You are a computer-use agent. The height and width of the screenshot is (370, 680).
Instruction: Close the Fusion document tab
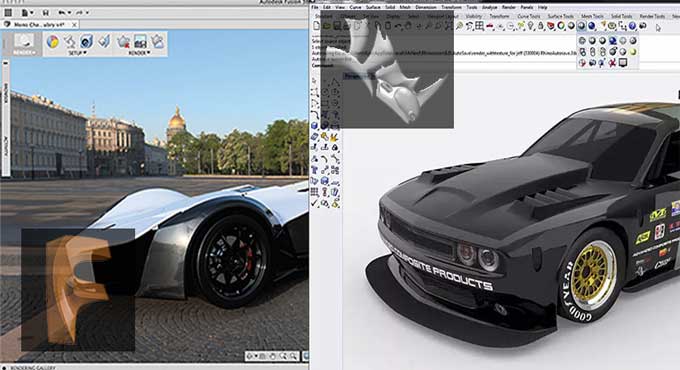(x=74, y=25)
